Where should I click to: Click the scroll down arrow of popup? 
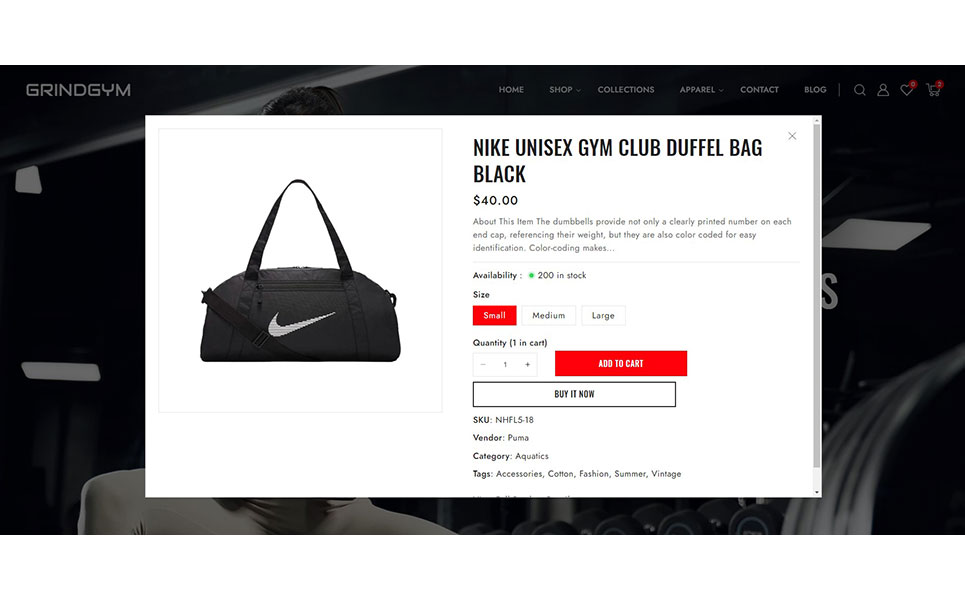(817, 492)
